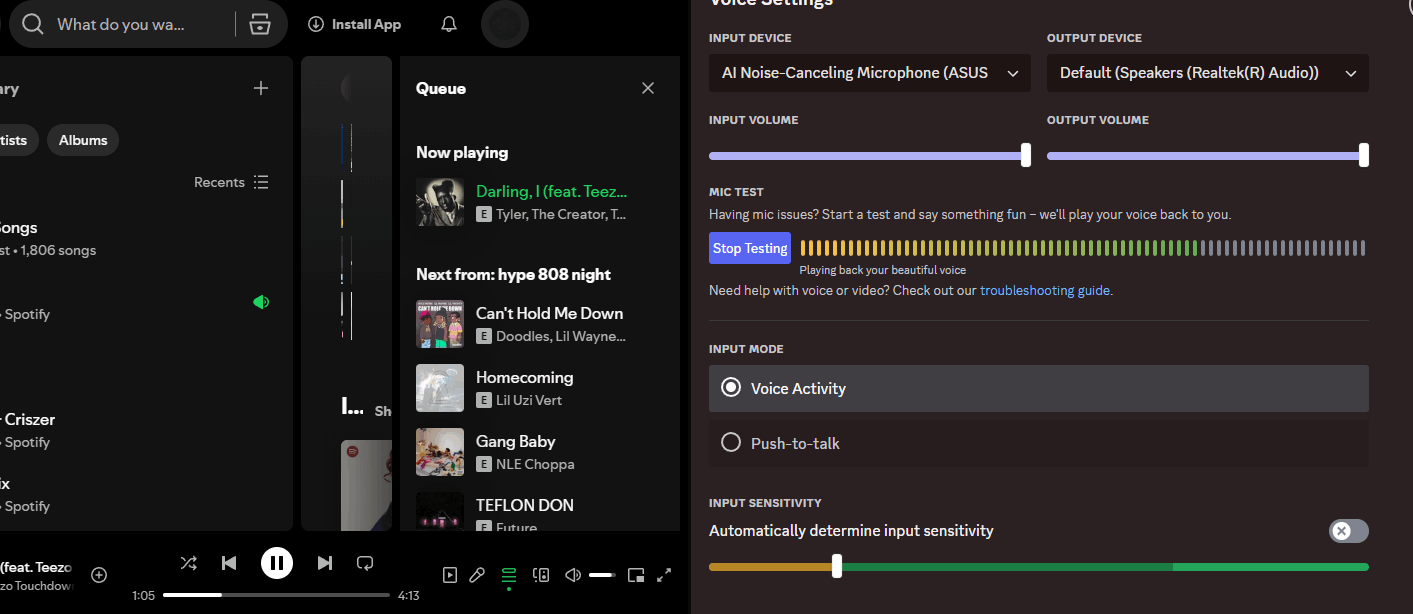Screen dimensions: 1413x614
Task: Select the Voice Activity input mode
Action: tap(1038, 388)
